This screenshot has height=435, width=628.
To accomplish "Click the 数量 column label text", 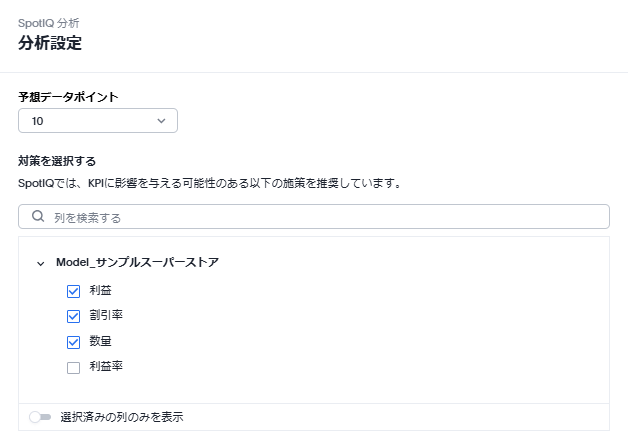I will 100,342.
